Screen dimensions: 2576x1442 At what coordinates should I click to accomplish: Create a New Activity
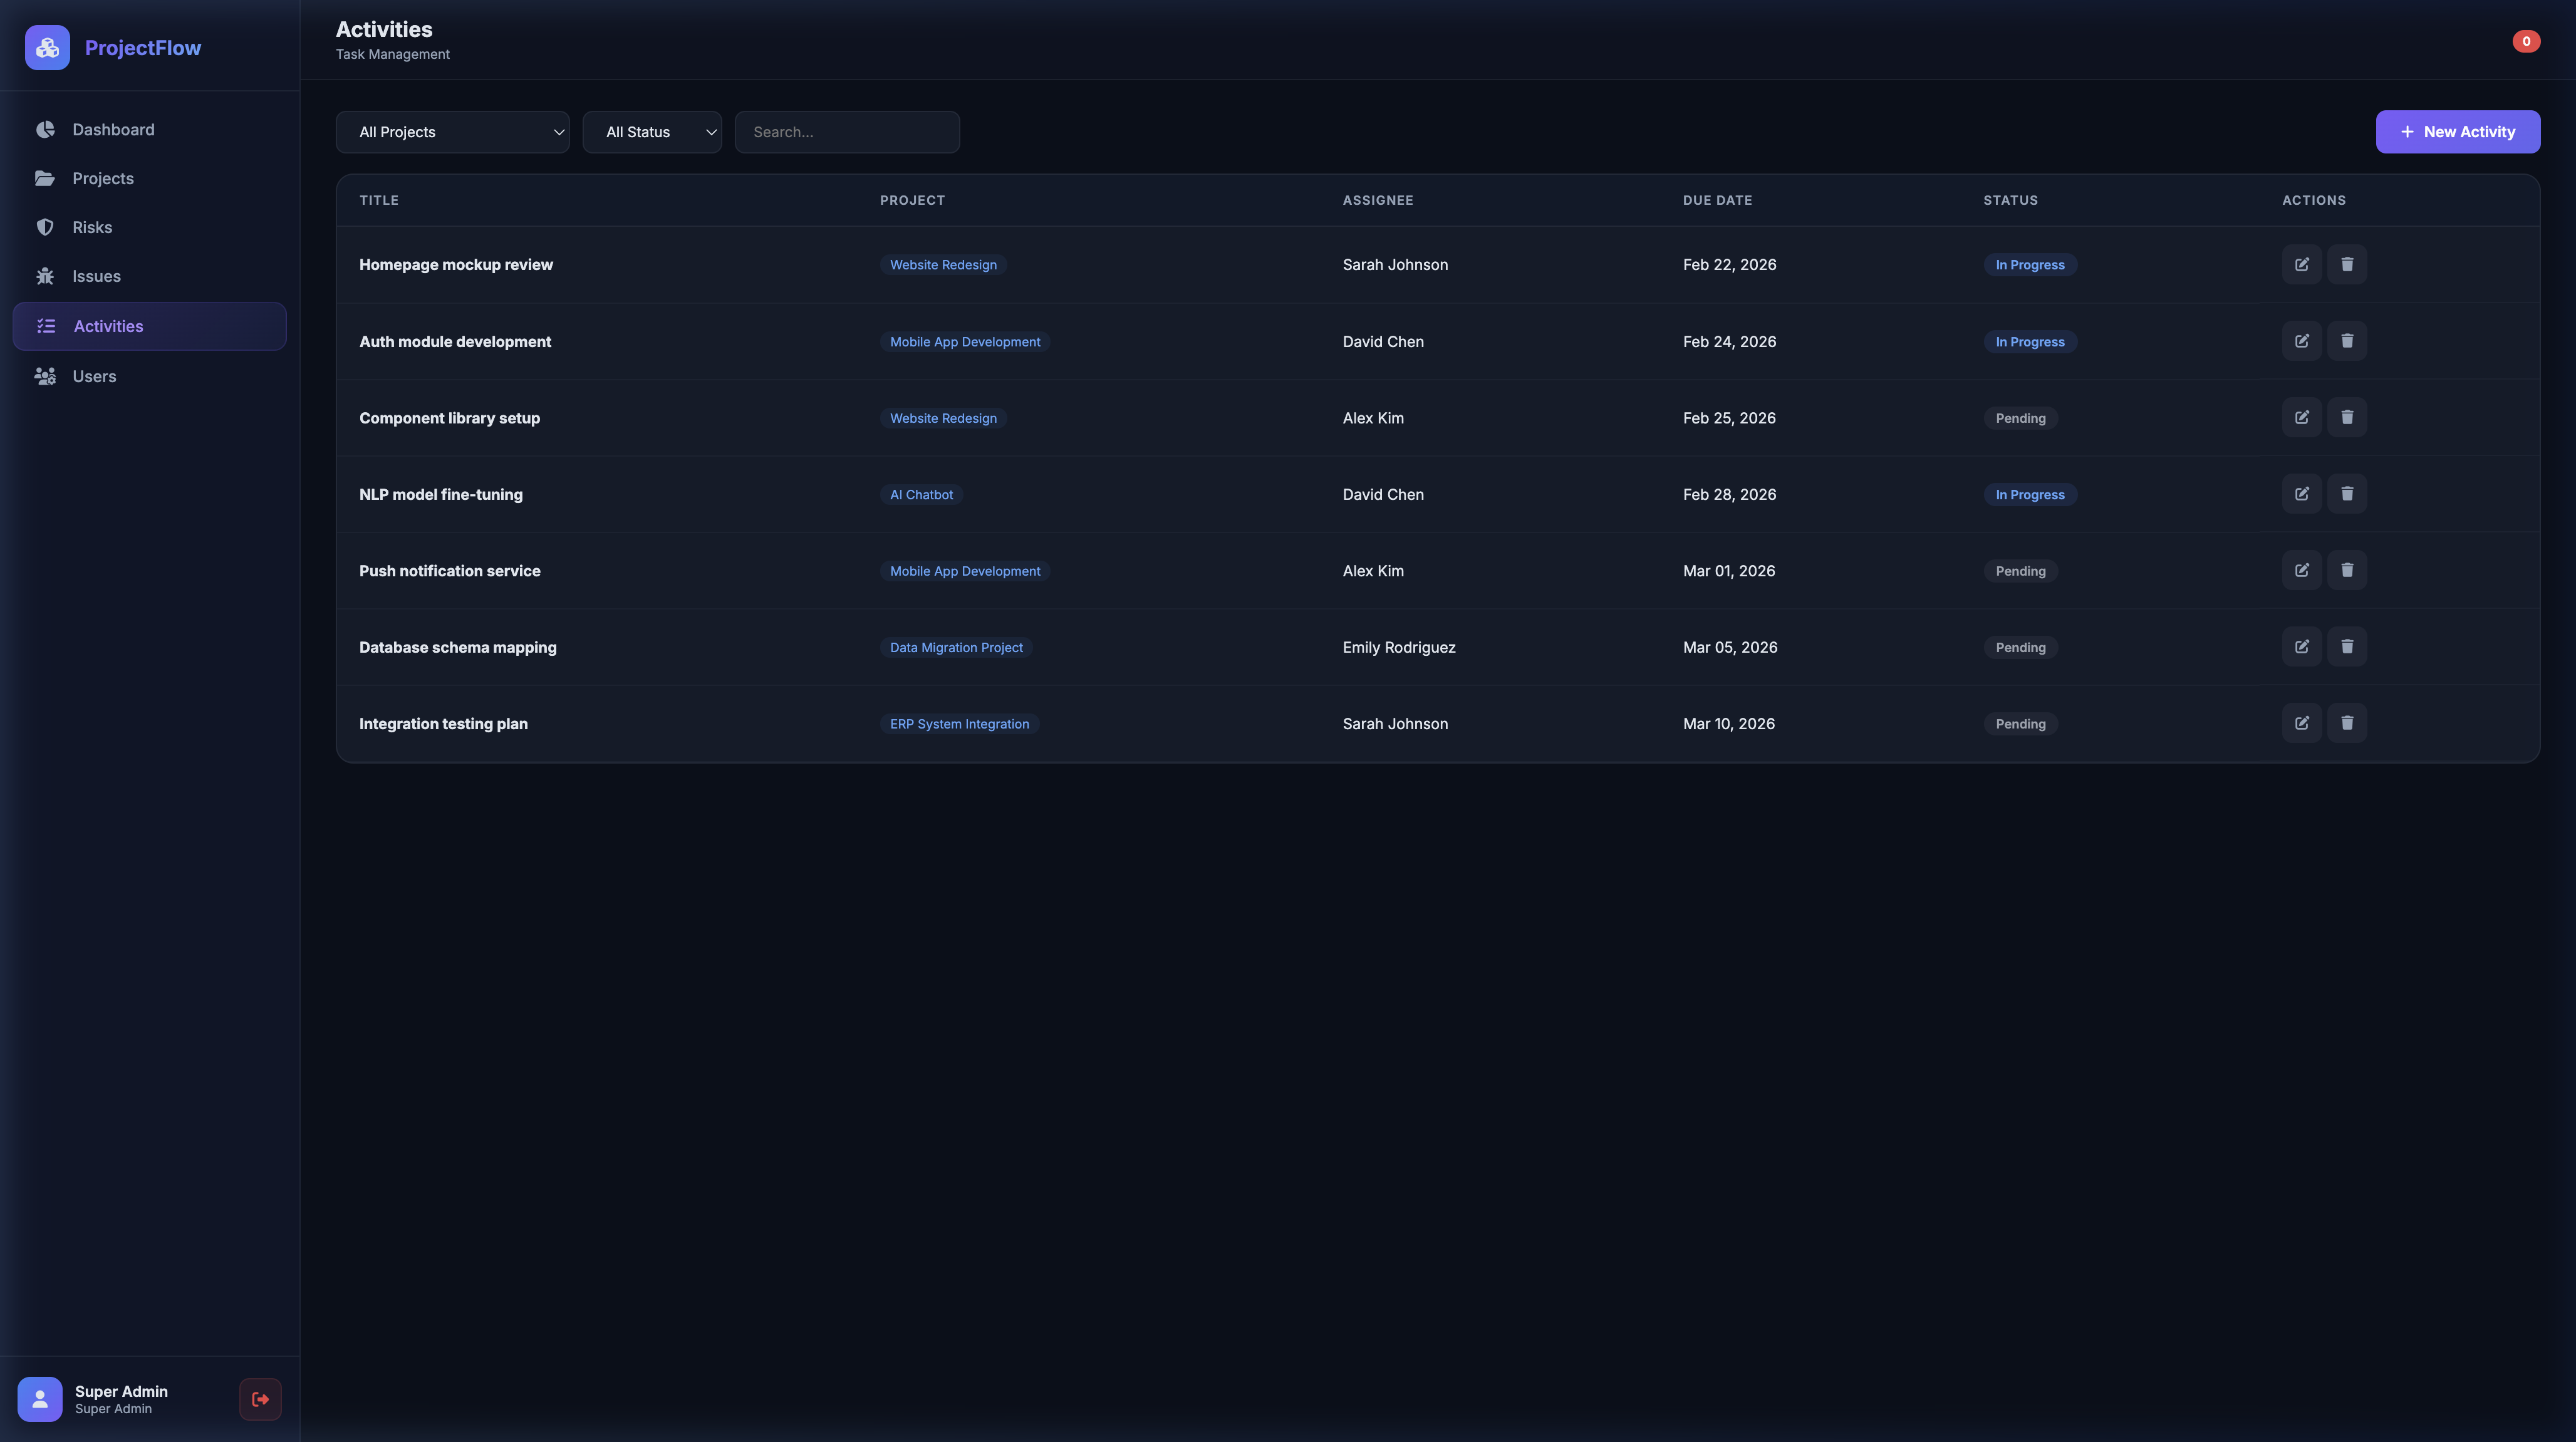click(2457, 132)
